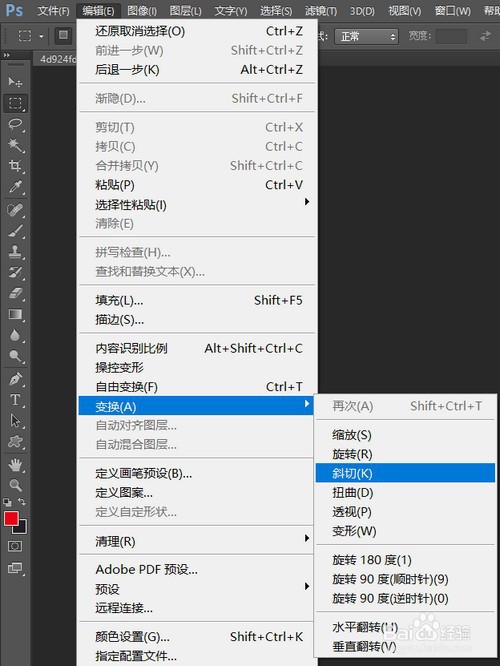Expand the 变换(A) submenu

[x=196, y=406]
